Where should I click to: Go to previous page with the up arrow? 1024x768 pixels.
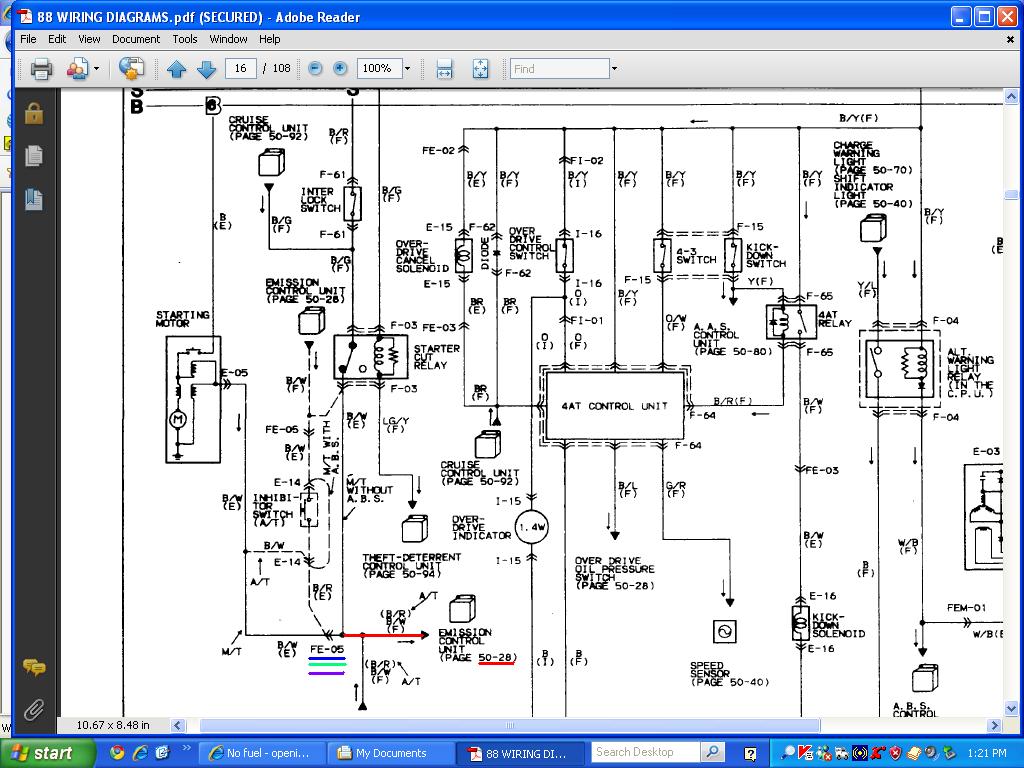pos(176,69)
